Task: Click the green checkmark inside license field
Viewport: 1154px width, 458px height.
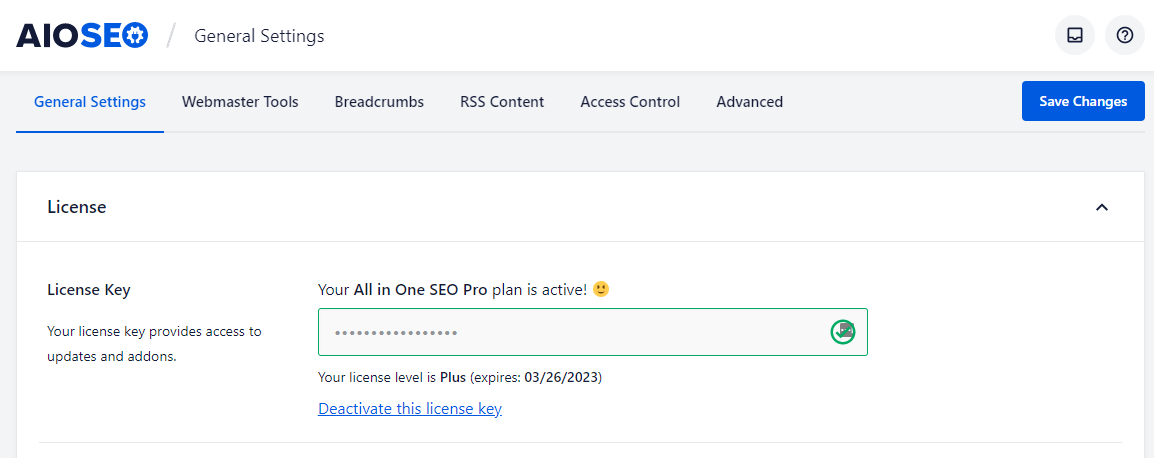Action: pos(843,332)
